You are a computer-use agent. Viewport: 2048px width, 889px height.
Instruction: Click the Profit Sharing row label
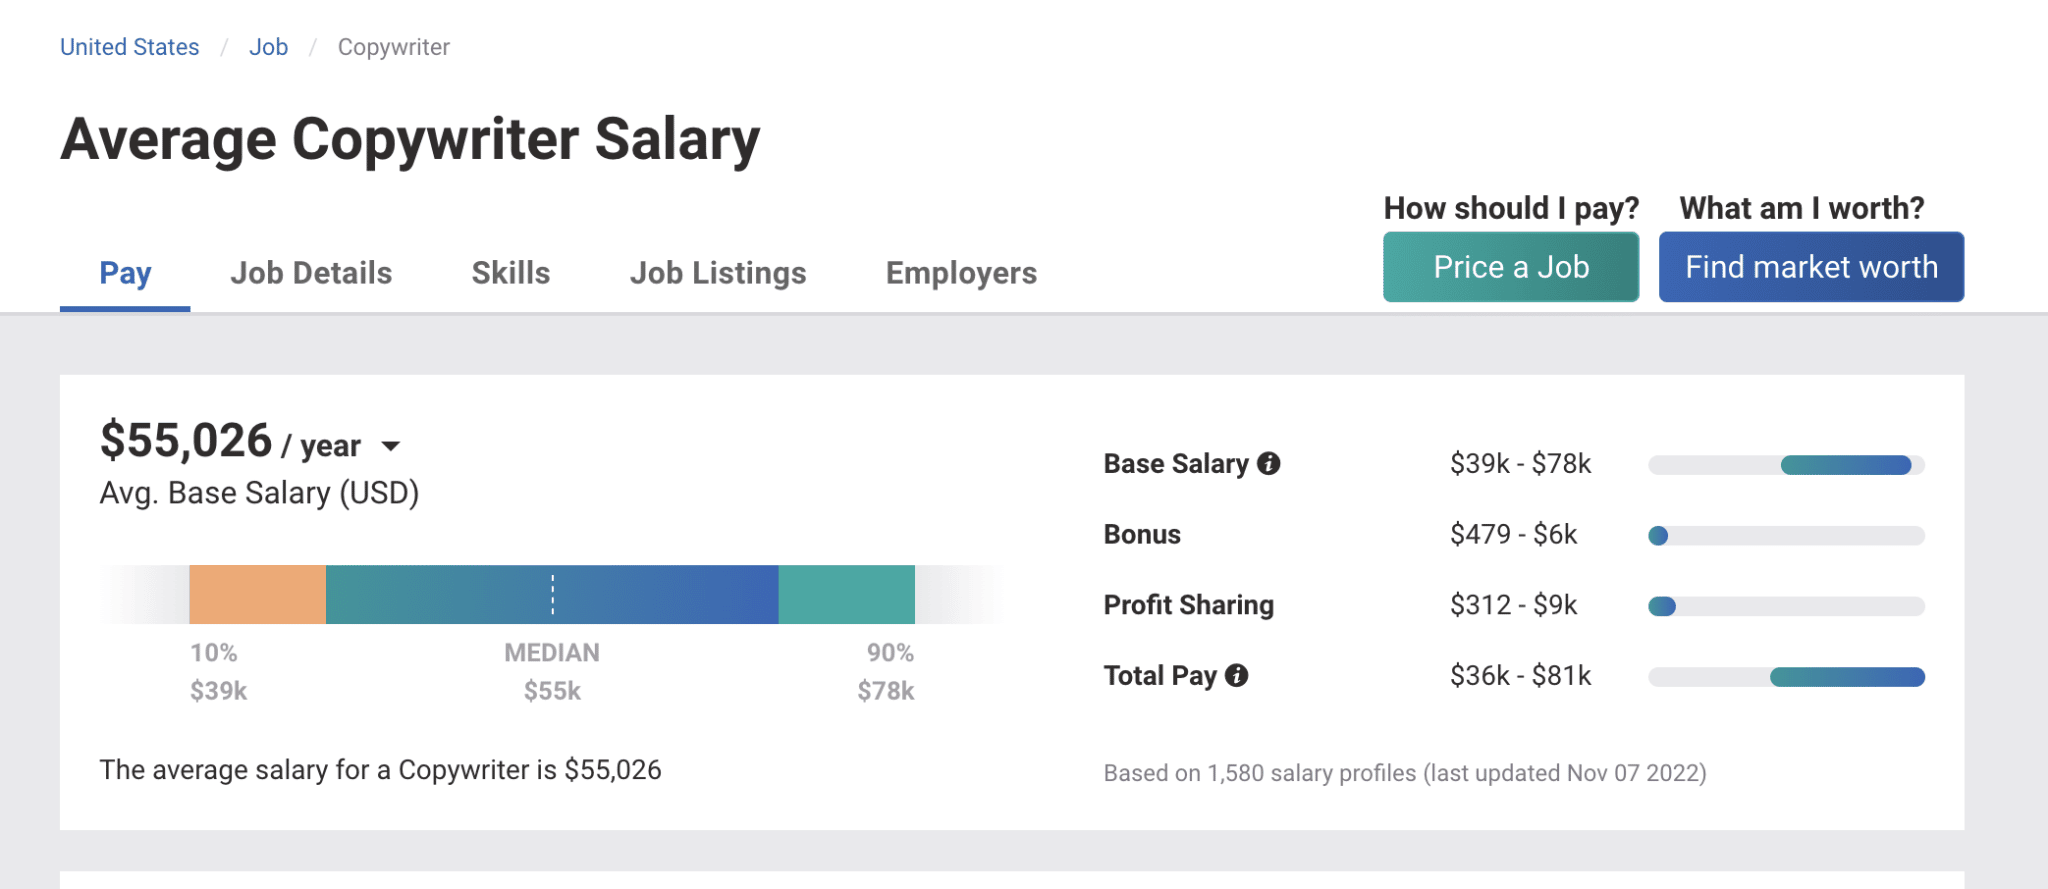point(1188,605)
